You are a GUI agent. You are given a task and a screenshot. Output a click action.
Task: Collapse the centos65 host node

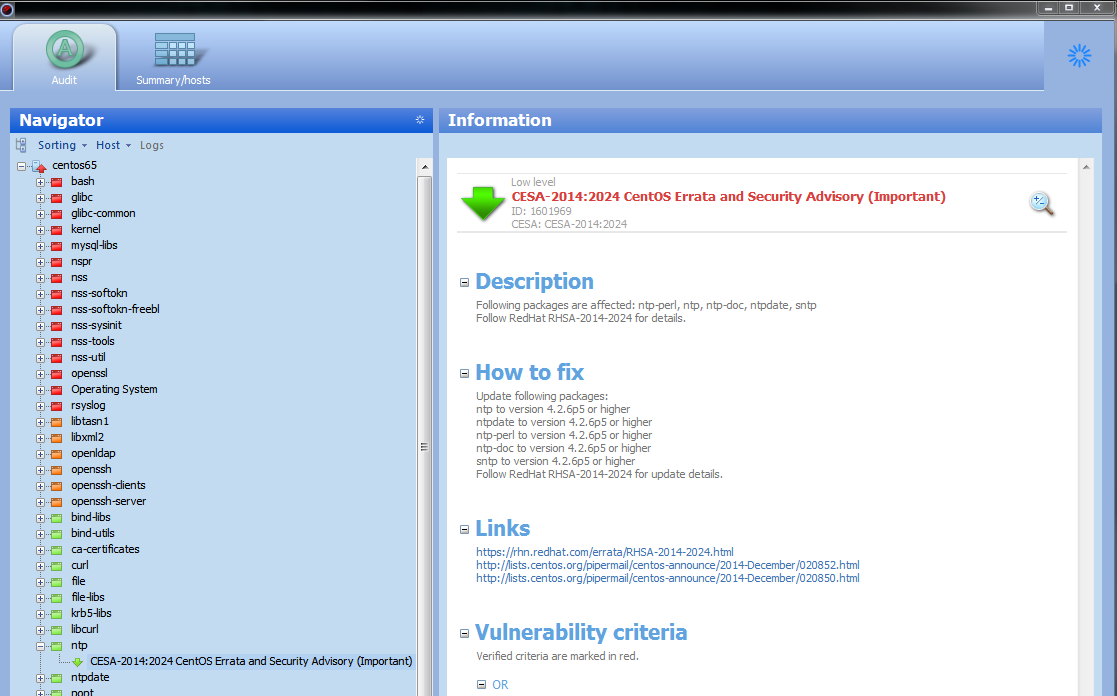[21, 166]
